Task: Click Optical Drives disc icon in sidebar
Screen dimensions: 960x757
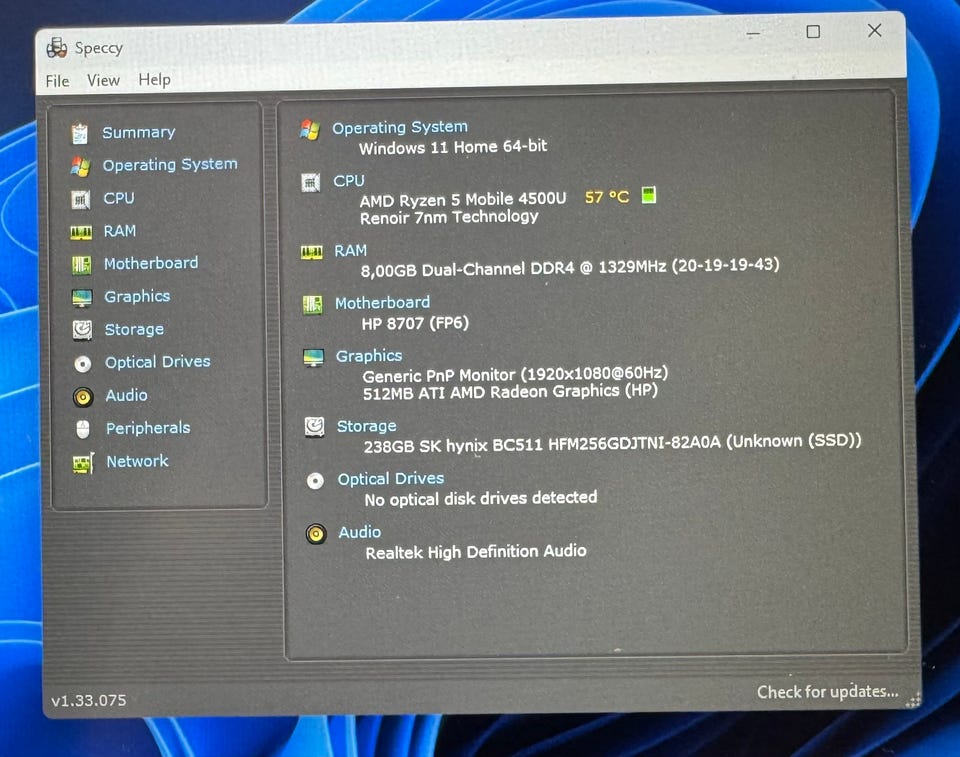Action: pos(83,364)
